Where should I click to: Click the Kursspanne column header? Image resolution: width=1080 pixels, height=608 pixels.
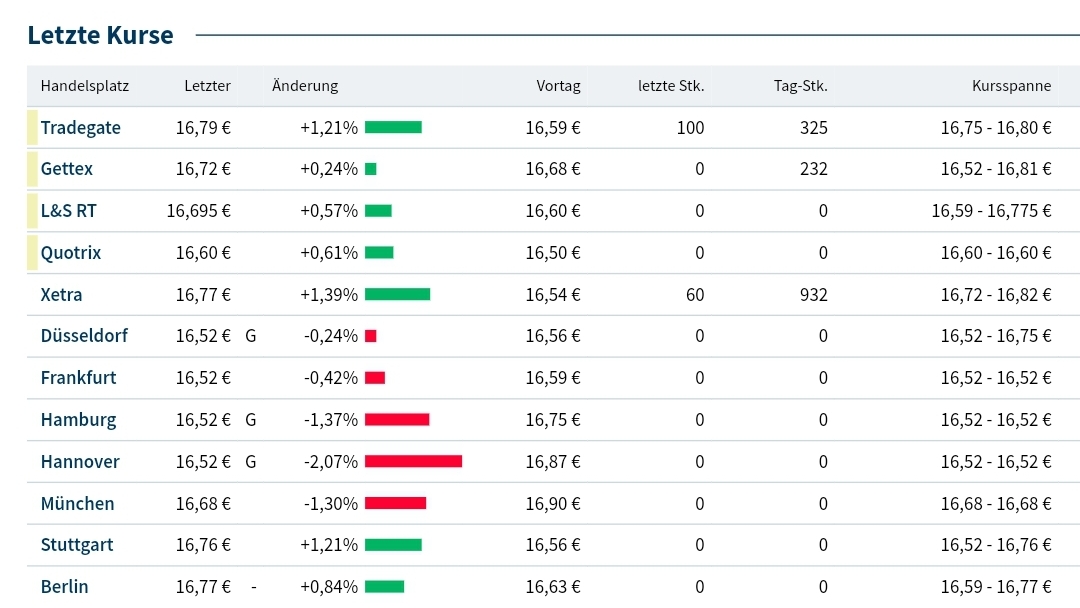tap(1011, 86)
